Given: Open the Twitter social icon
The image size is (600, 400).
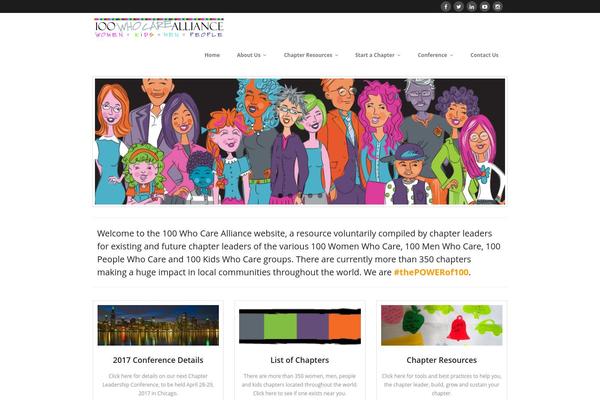Looking at the screenshot, I should (458, 7).
